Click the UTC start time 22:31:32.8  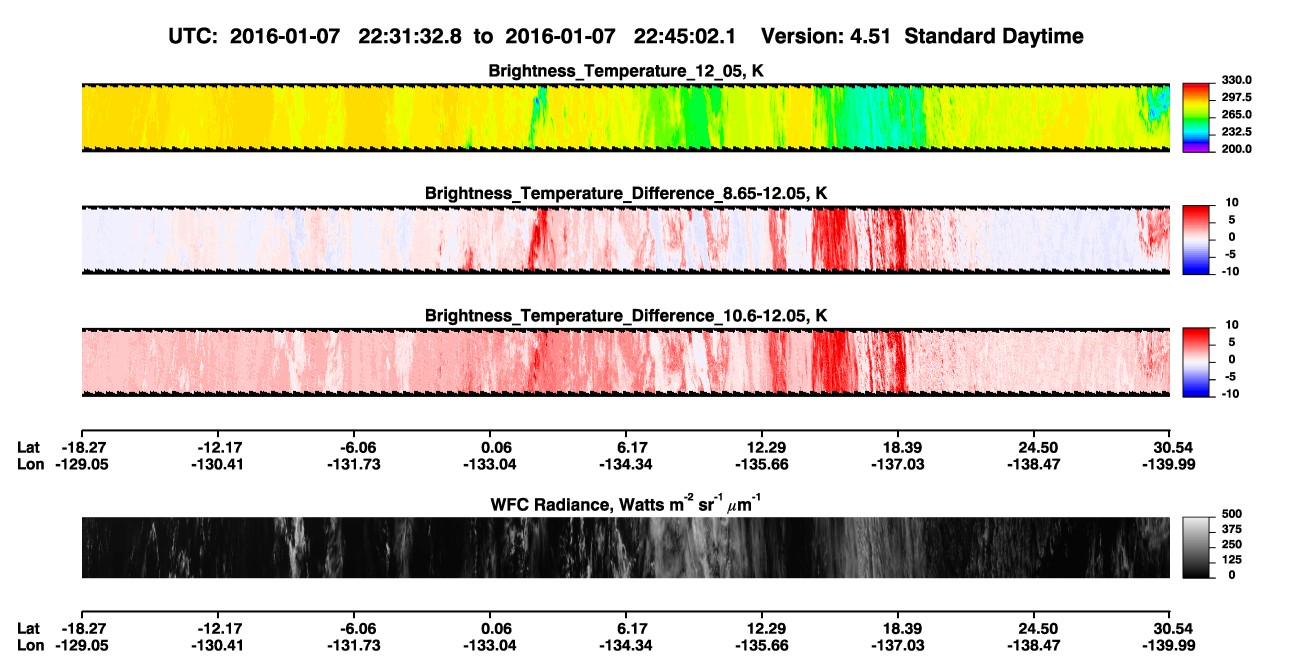412,36
